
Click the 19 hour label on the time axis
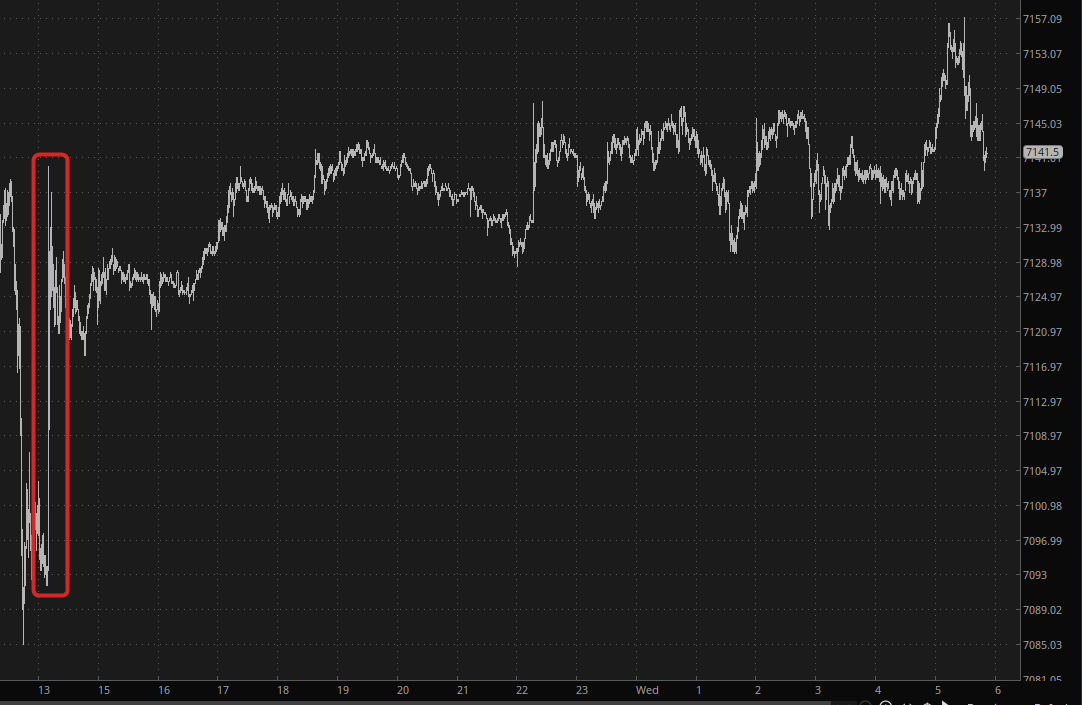343,691
